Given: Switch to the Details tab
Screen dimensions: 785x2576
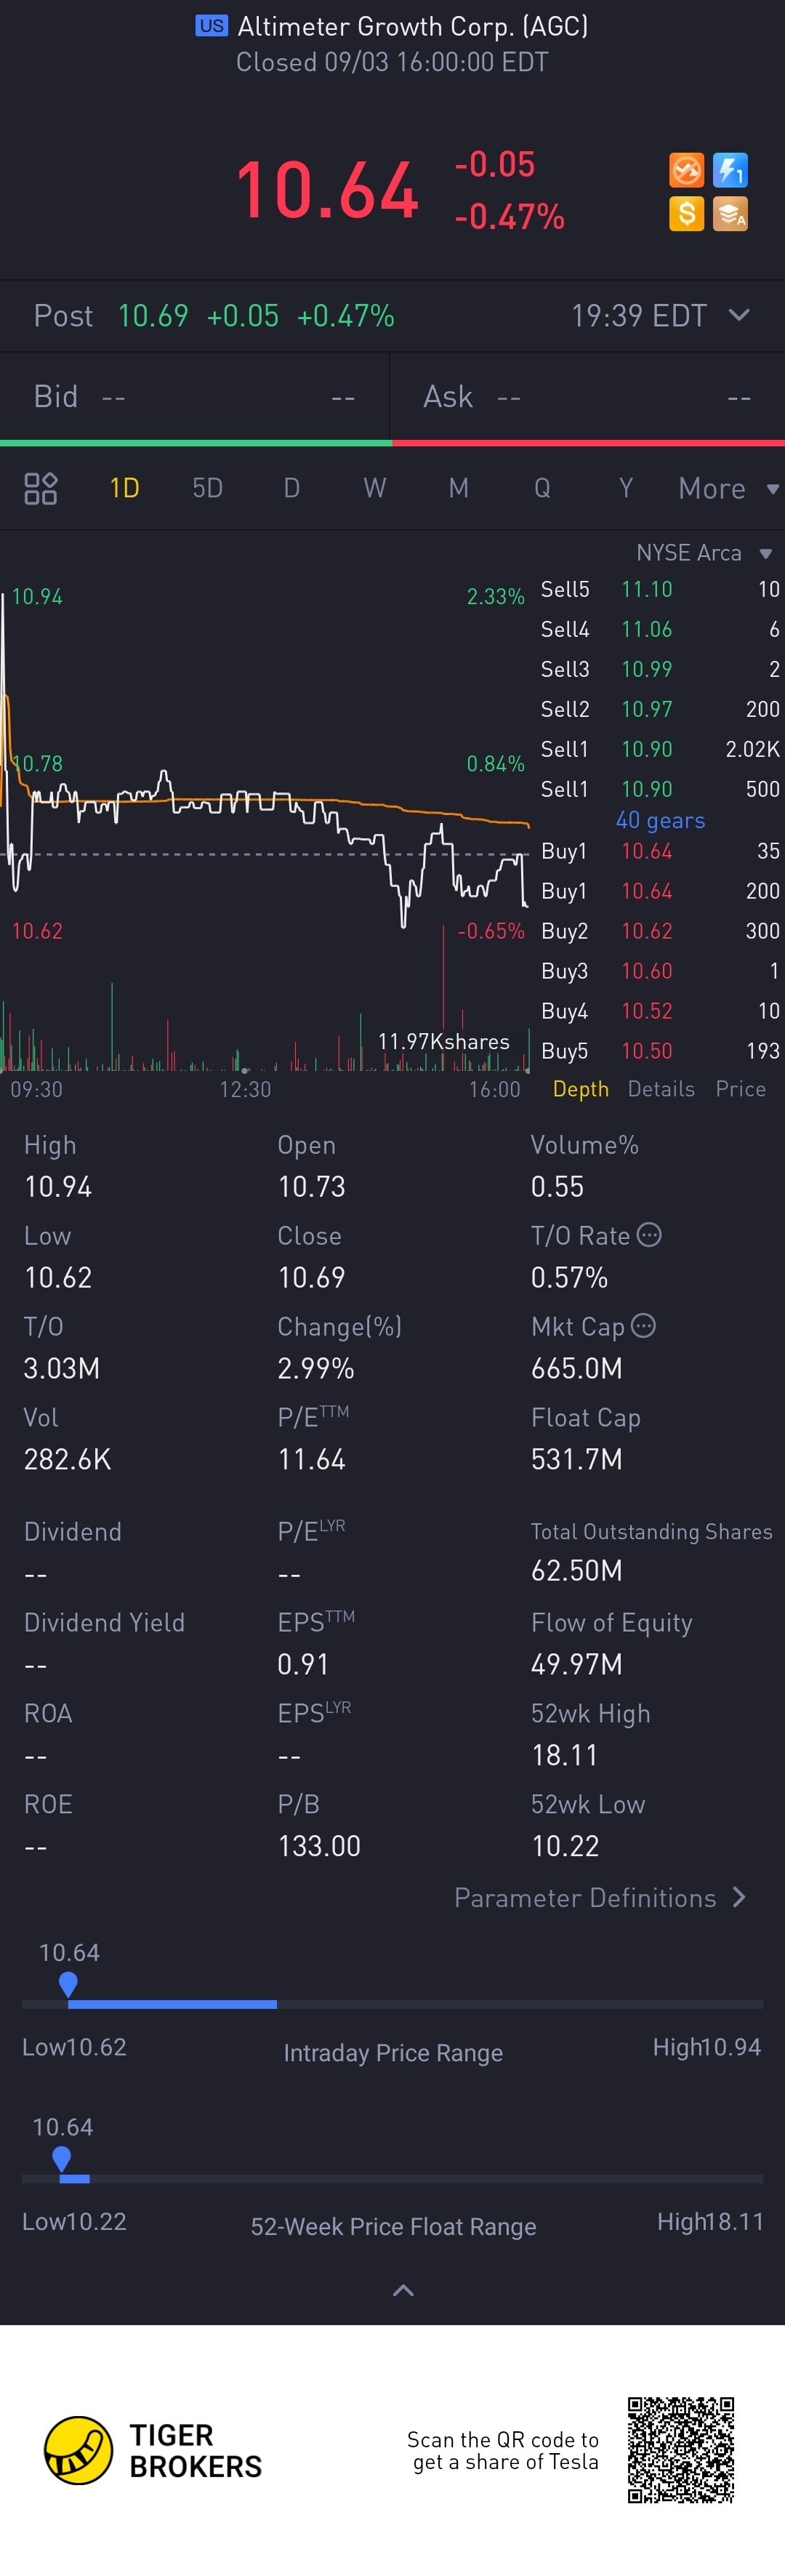Looking at the screenshot, I should [x=661, y=1089].
